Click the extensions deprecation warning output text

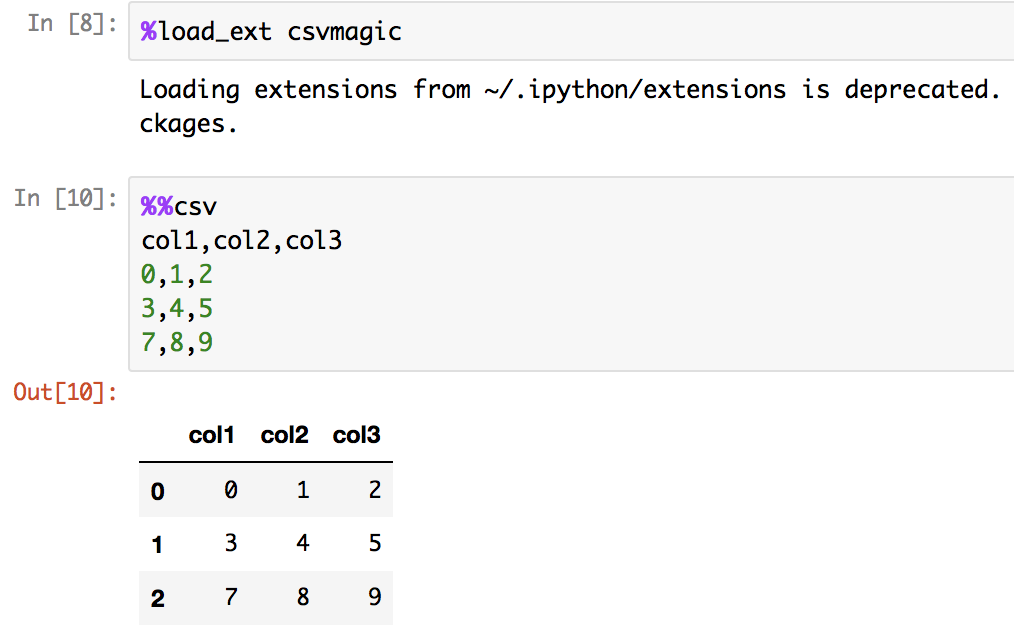coord(569,90)
